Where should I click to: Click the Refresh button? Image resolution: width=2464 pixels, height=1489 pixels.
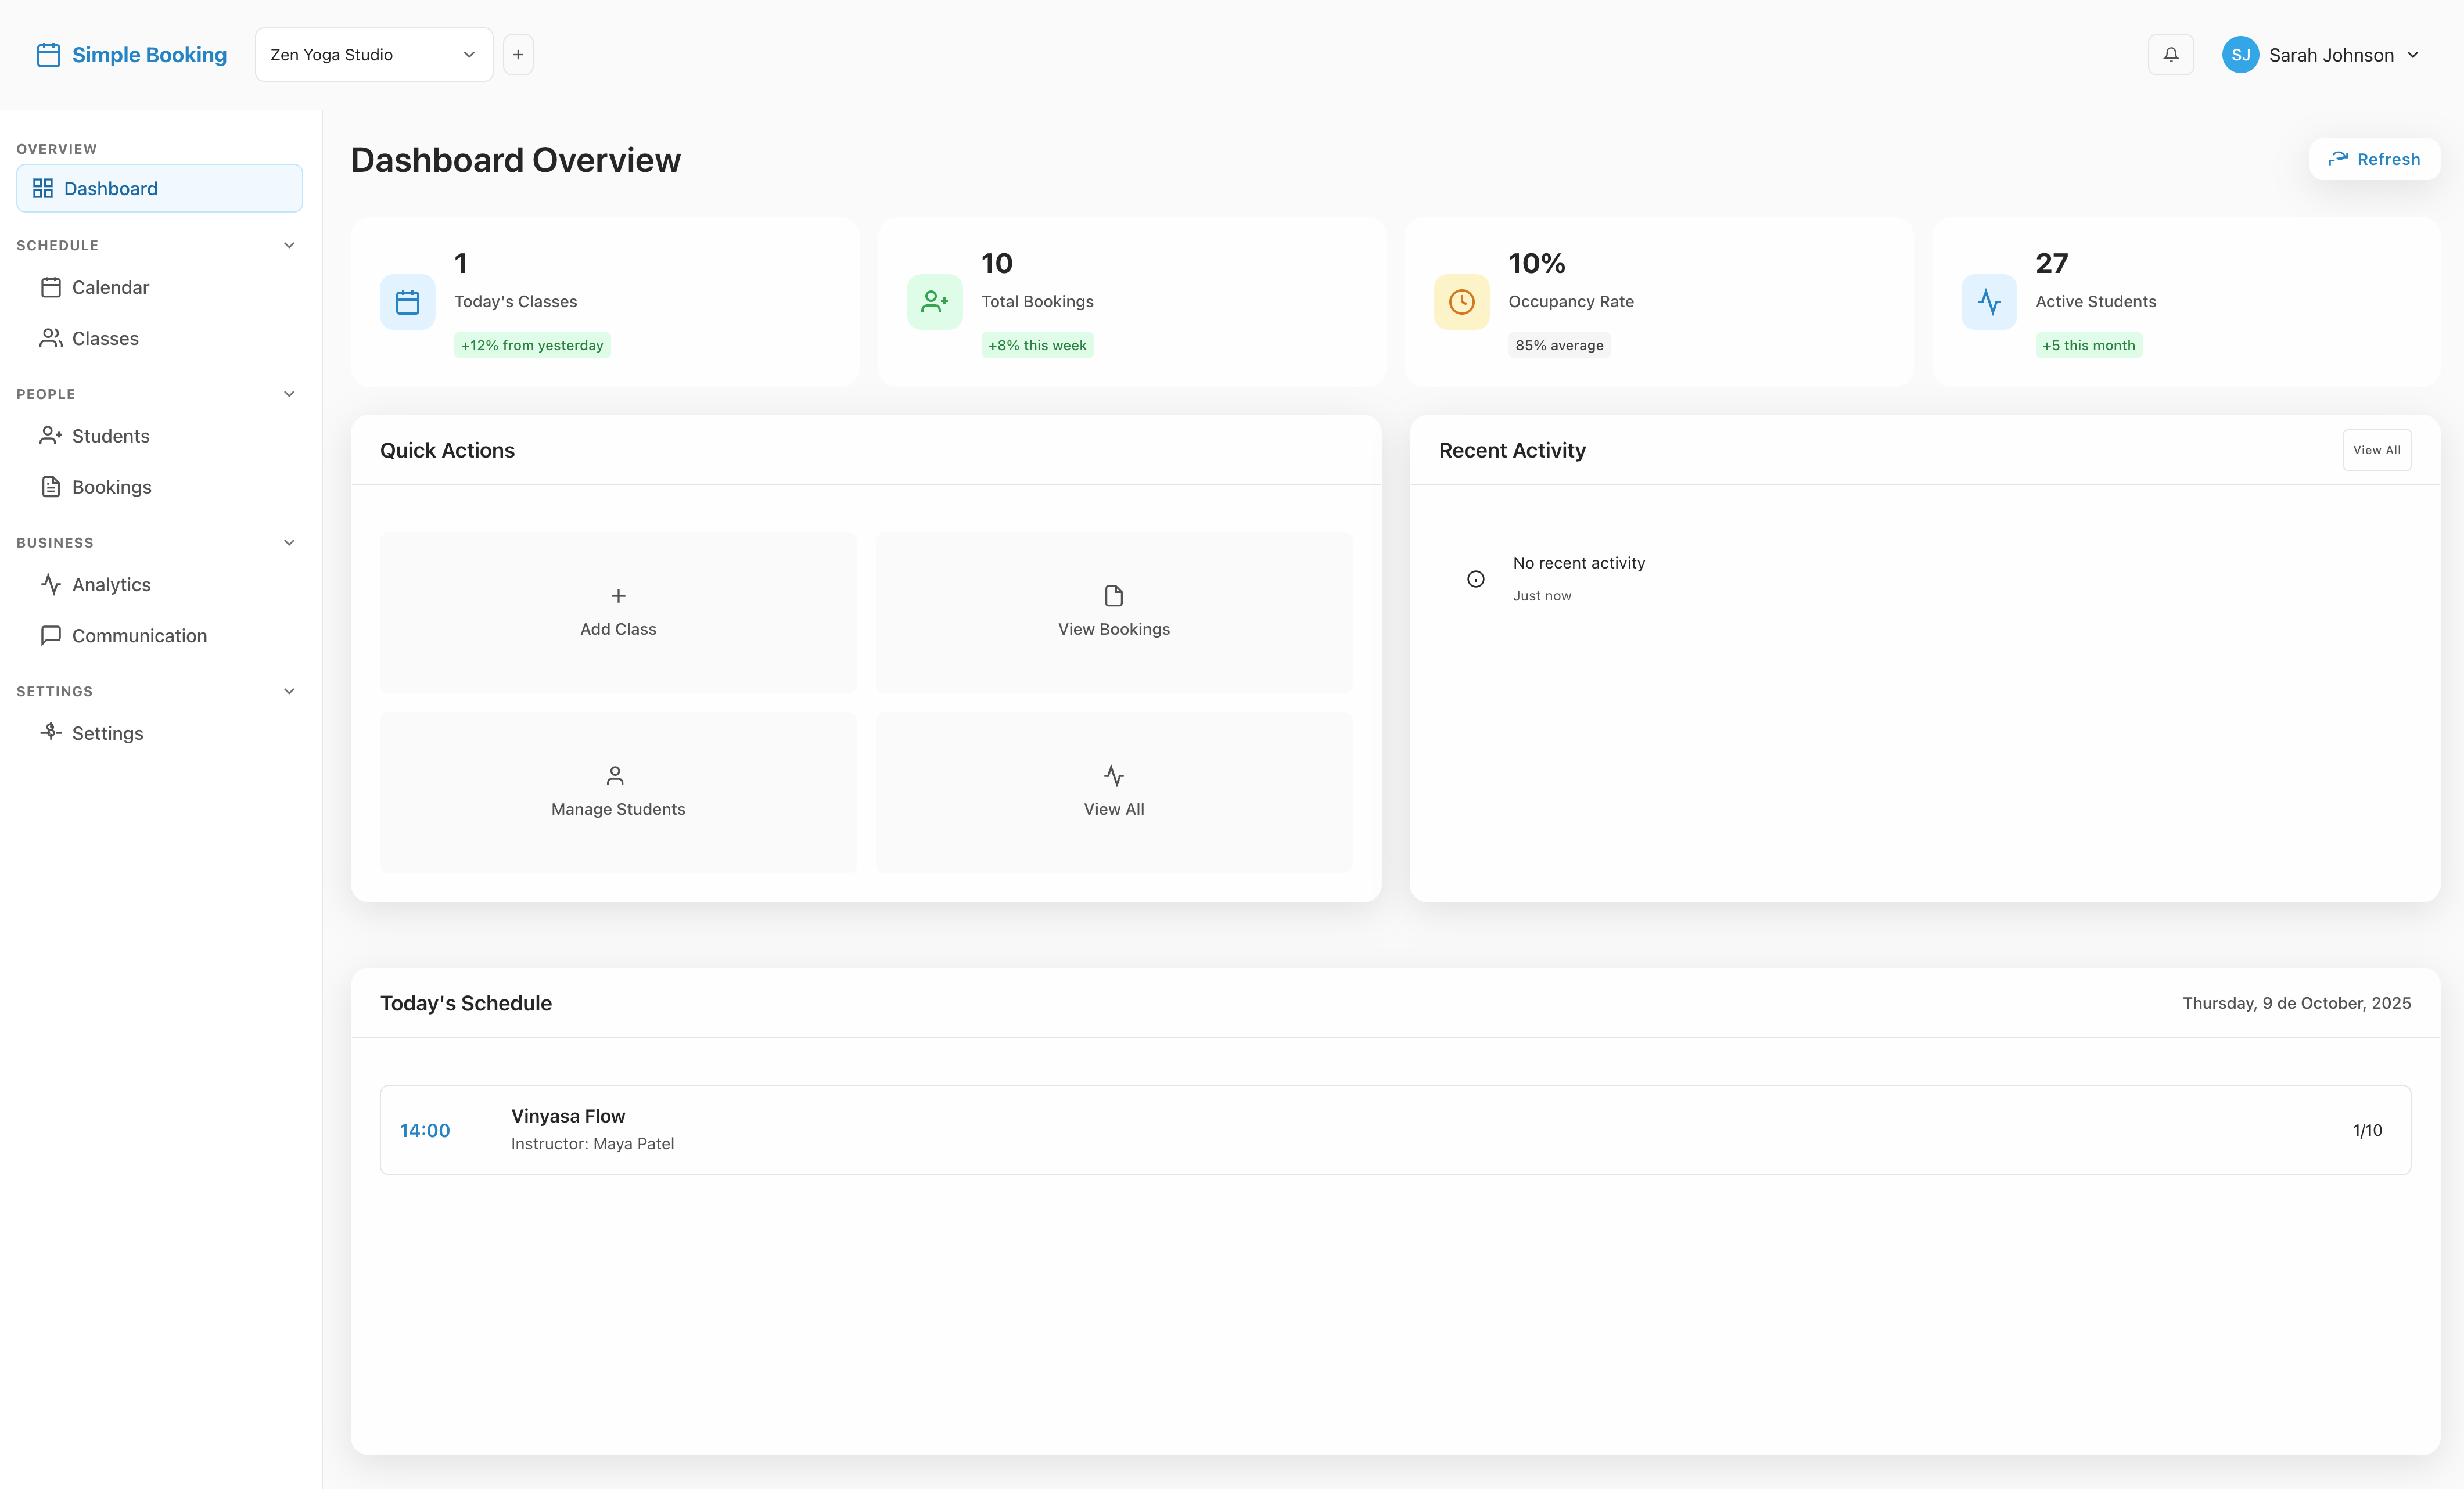(2375, 158)
